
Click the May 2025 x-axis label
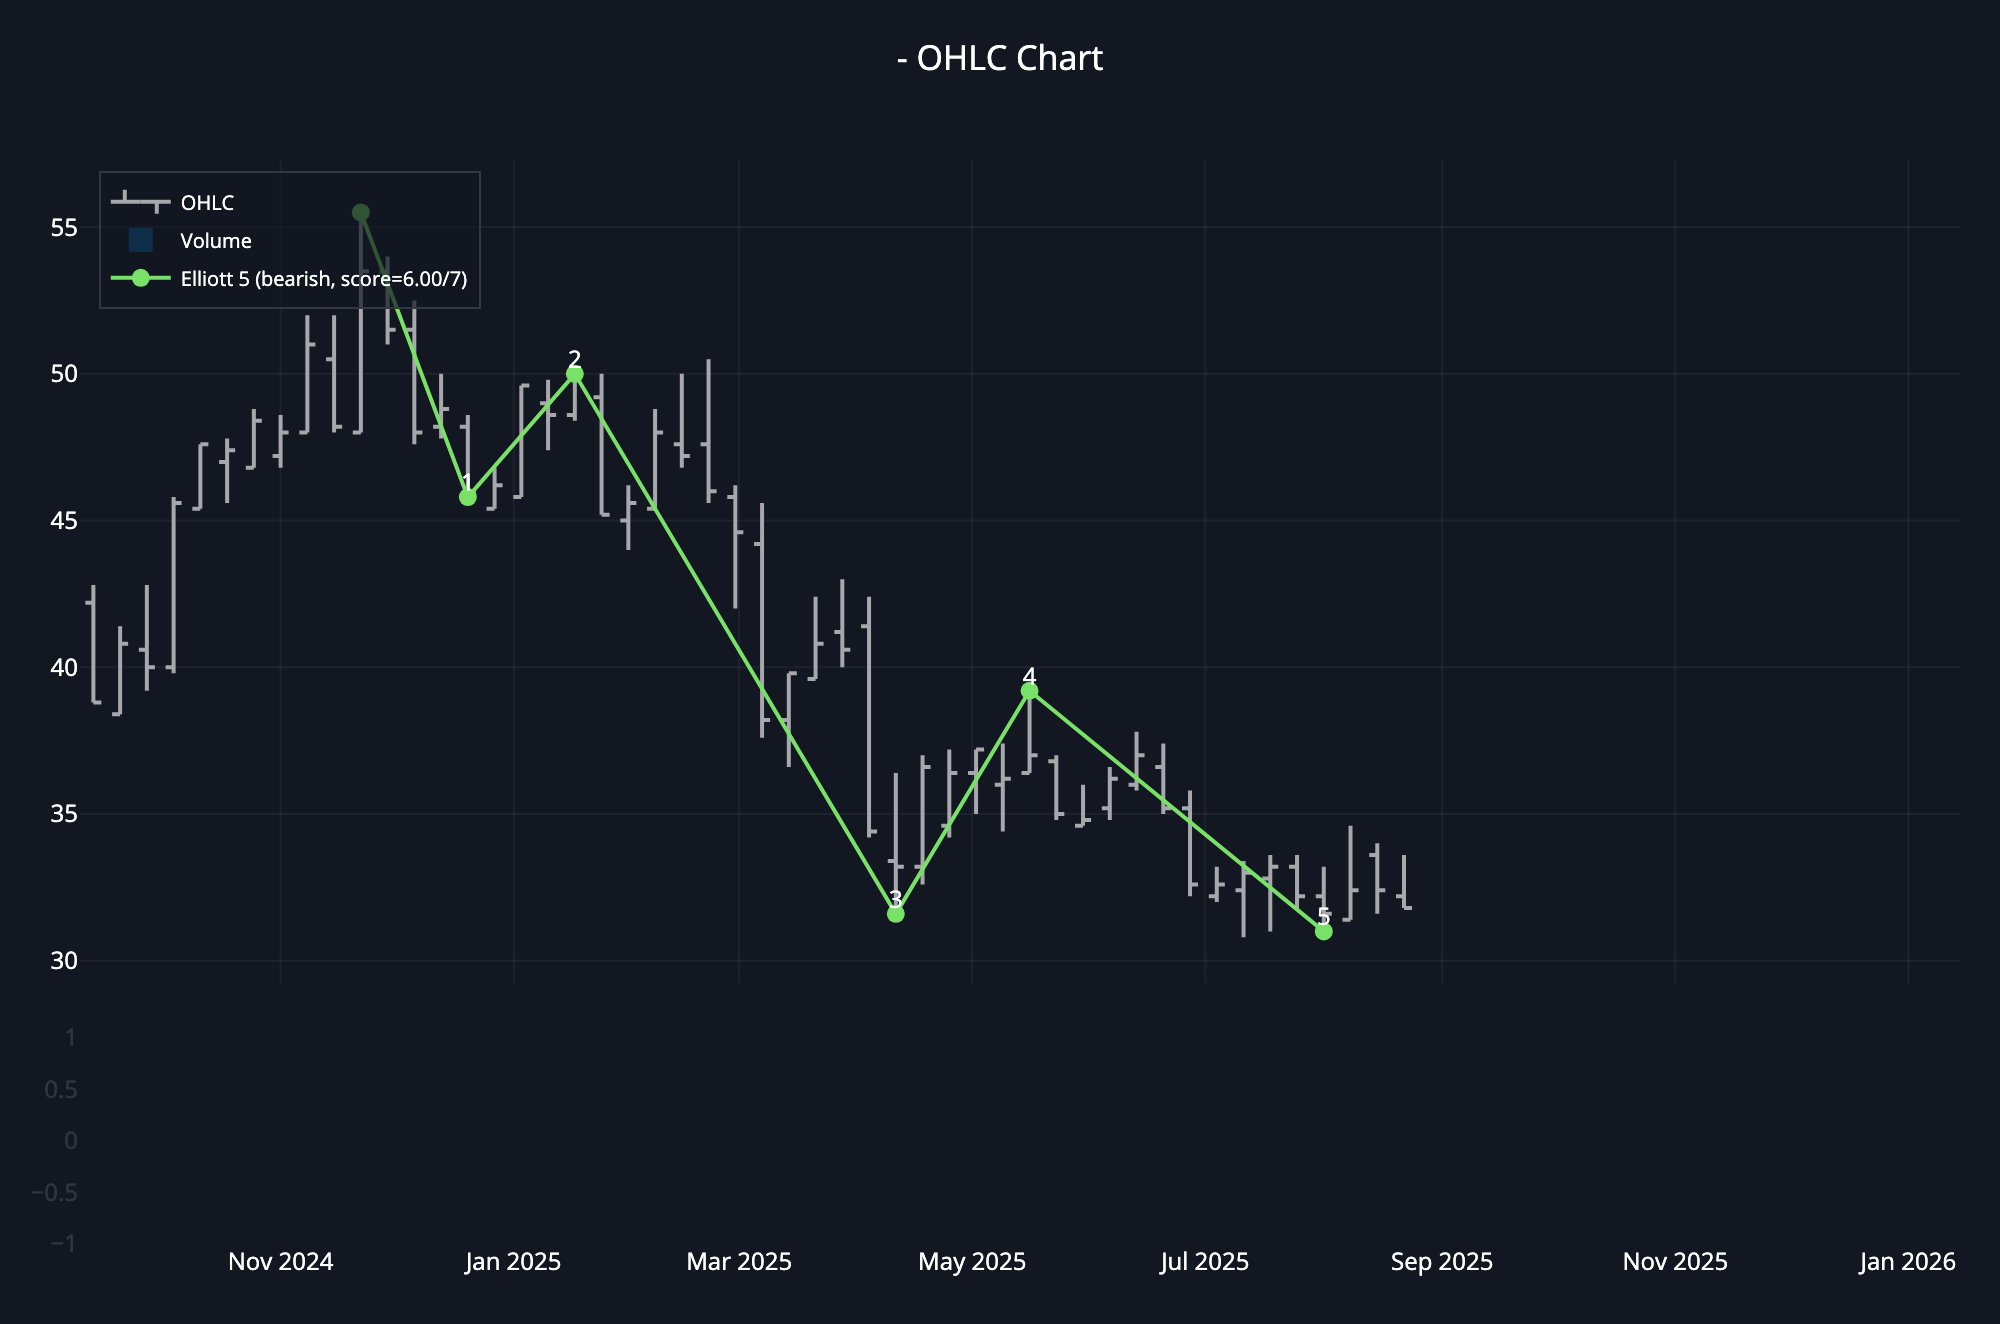tap(972, 1262)
